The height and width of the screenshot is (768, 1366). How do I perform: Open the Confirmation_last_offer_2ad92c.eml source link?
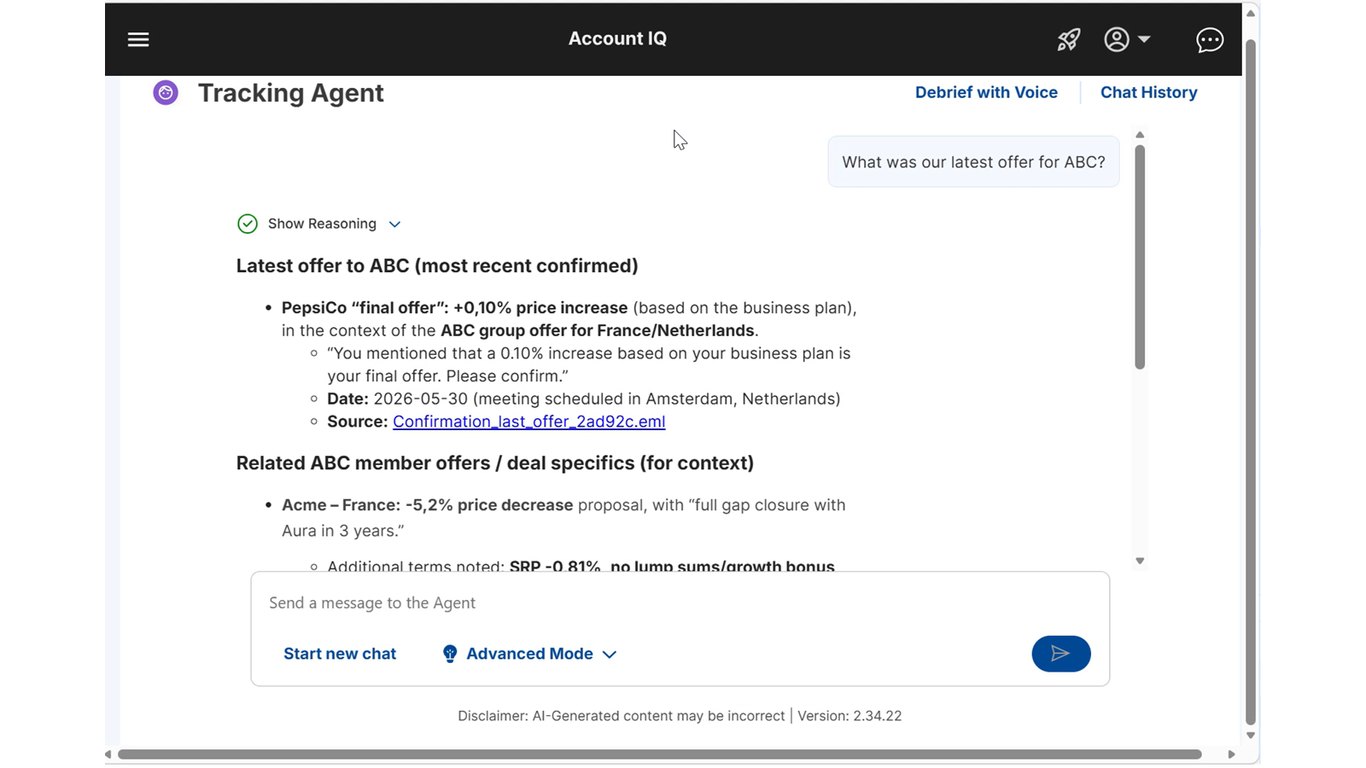tap(529, 421)
